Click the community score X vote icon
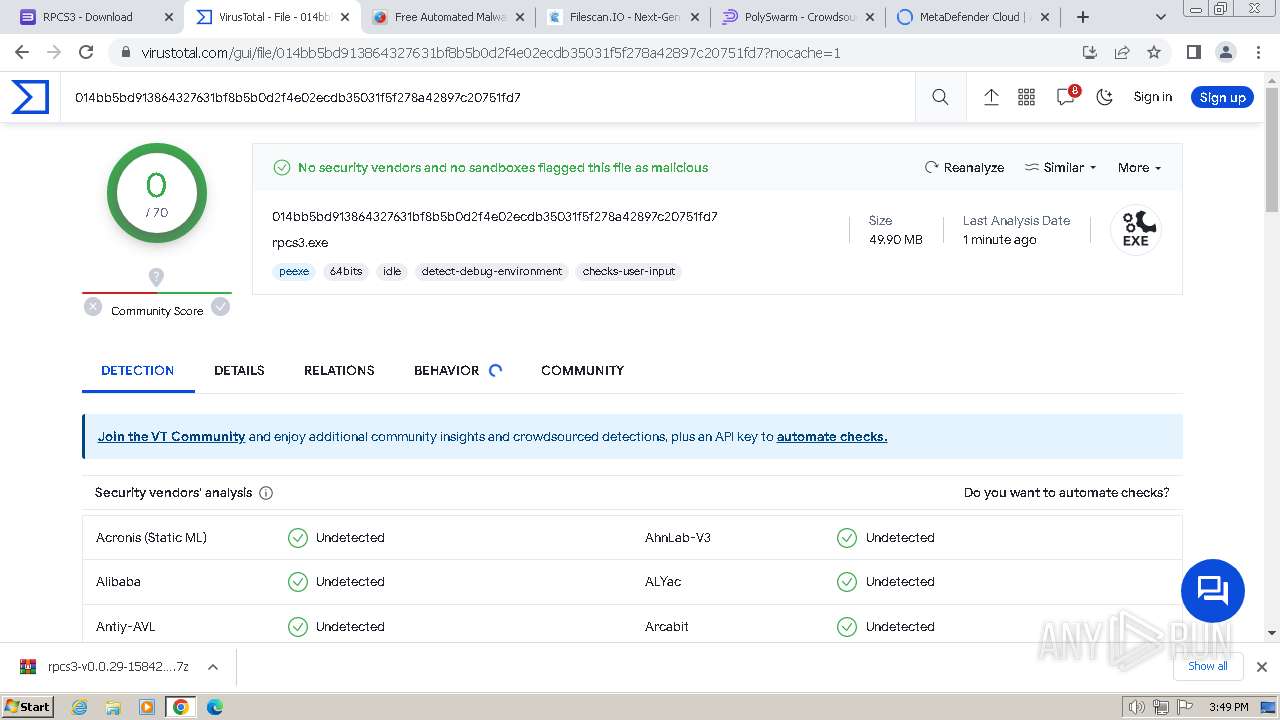This screenshot has height=720, width=1280. coord(93,307)
